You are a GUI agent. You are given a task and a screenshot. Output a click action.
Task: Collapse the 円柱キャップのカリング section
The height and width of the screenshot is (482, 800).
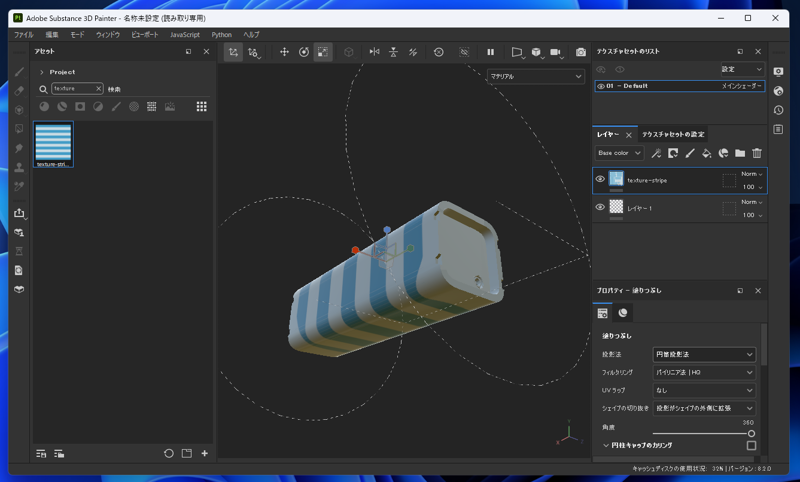point(606,445)
